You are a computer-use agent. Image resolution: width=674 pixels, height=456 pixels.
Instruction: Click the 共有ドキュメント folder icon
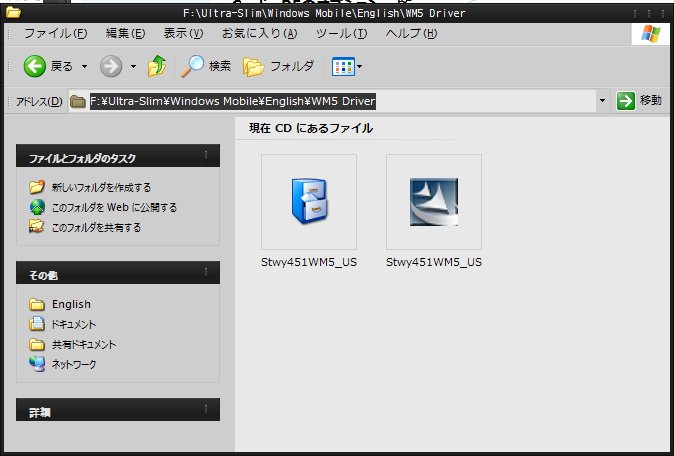(37, 345)
